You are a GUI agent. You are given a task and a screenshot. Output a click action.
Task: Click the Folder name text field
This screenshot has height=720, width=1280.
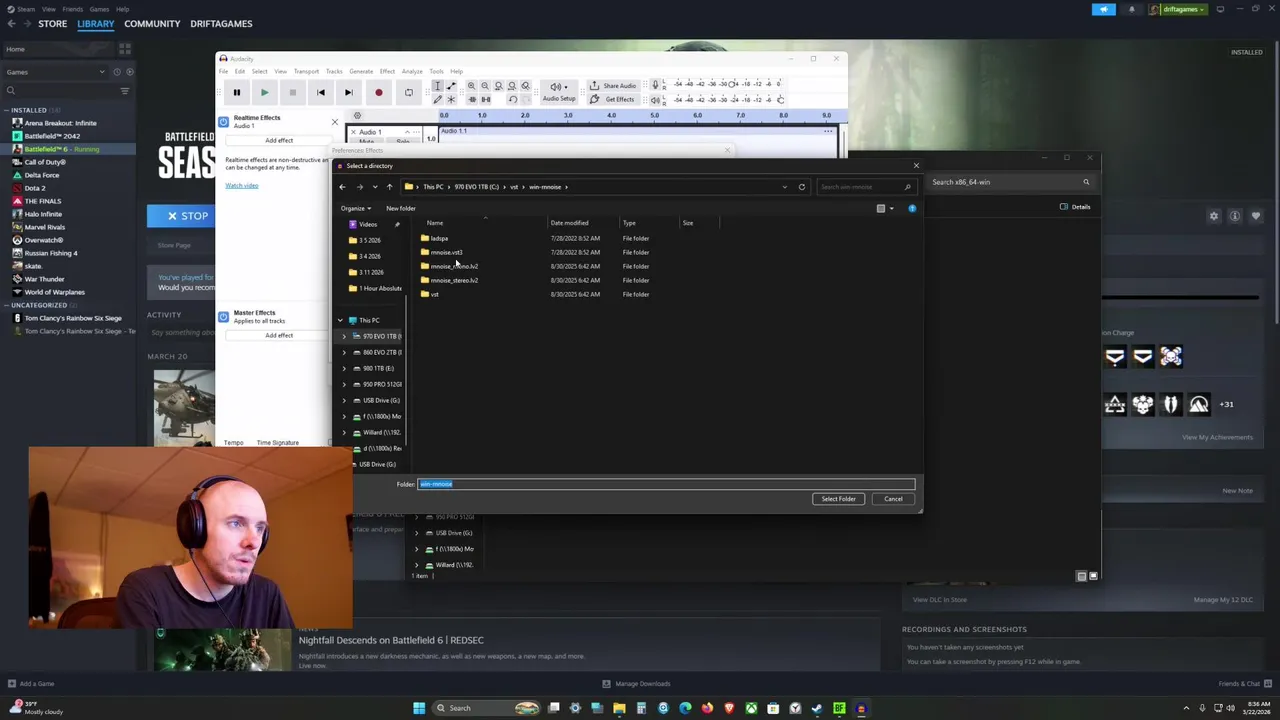pyautogui.click(x=666, y=484)
